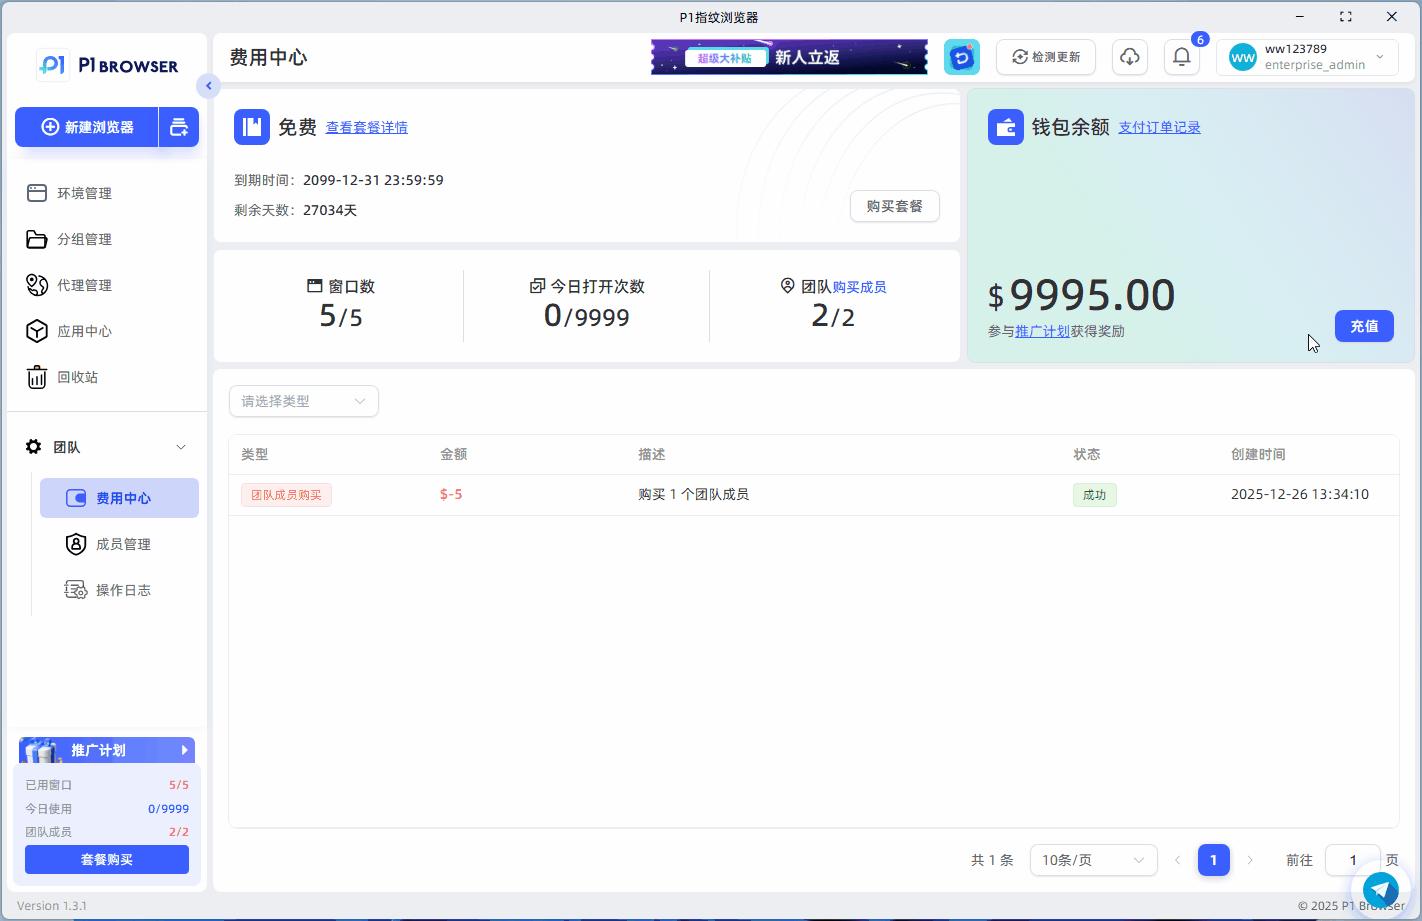Open the 10条/页 page size dropdown
Screen dimensions: 1422x921
[1092, 860]
